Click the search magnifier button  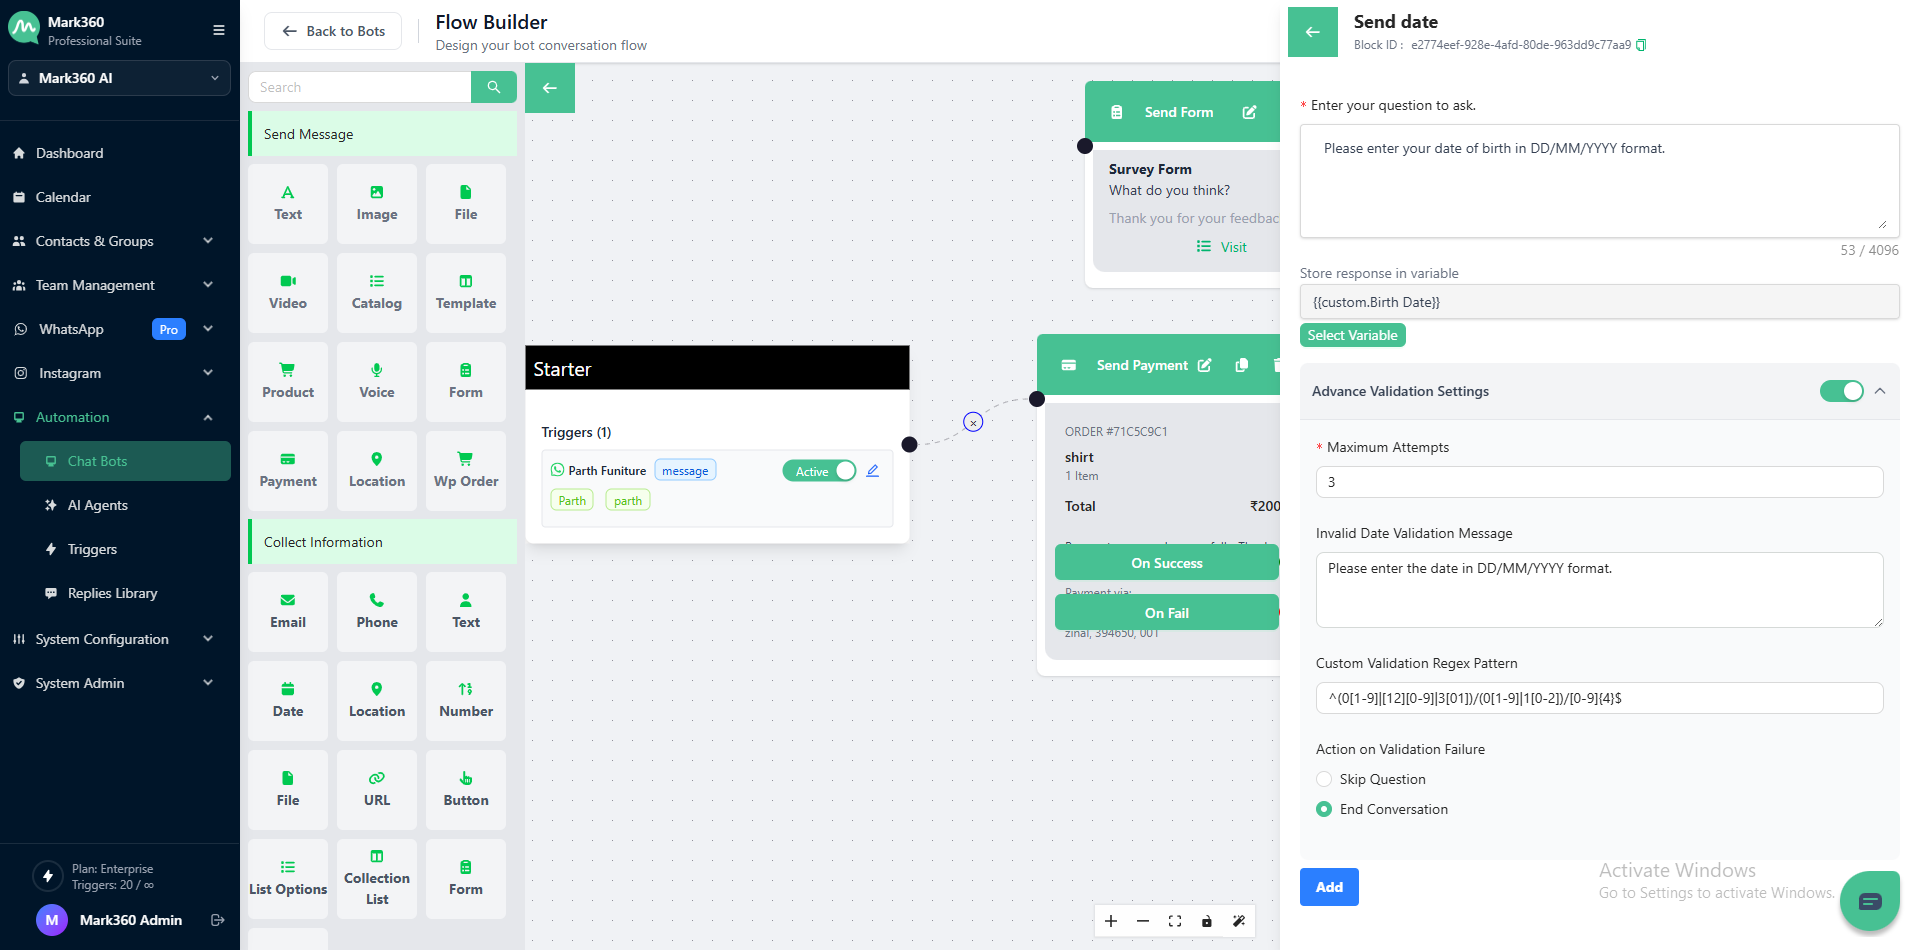493,87
